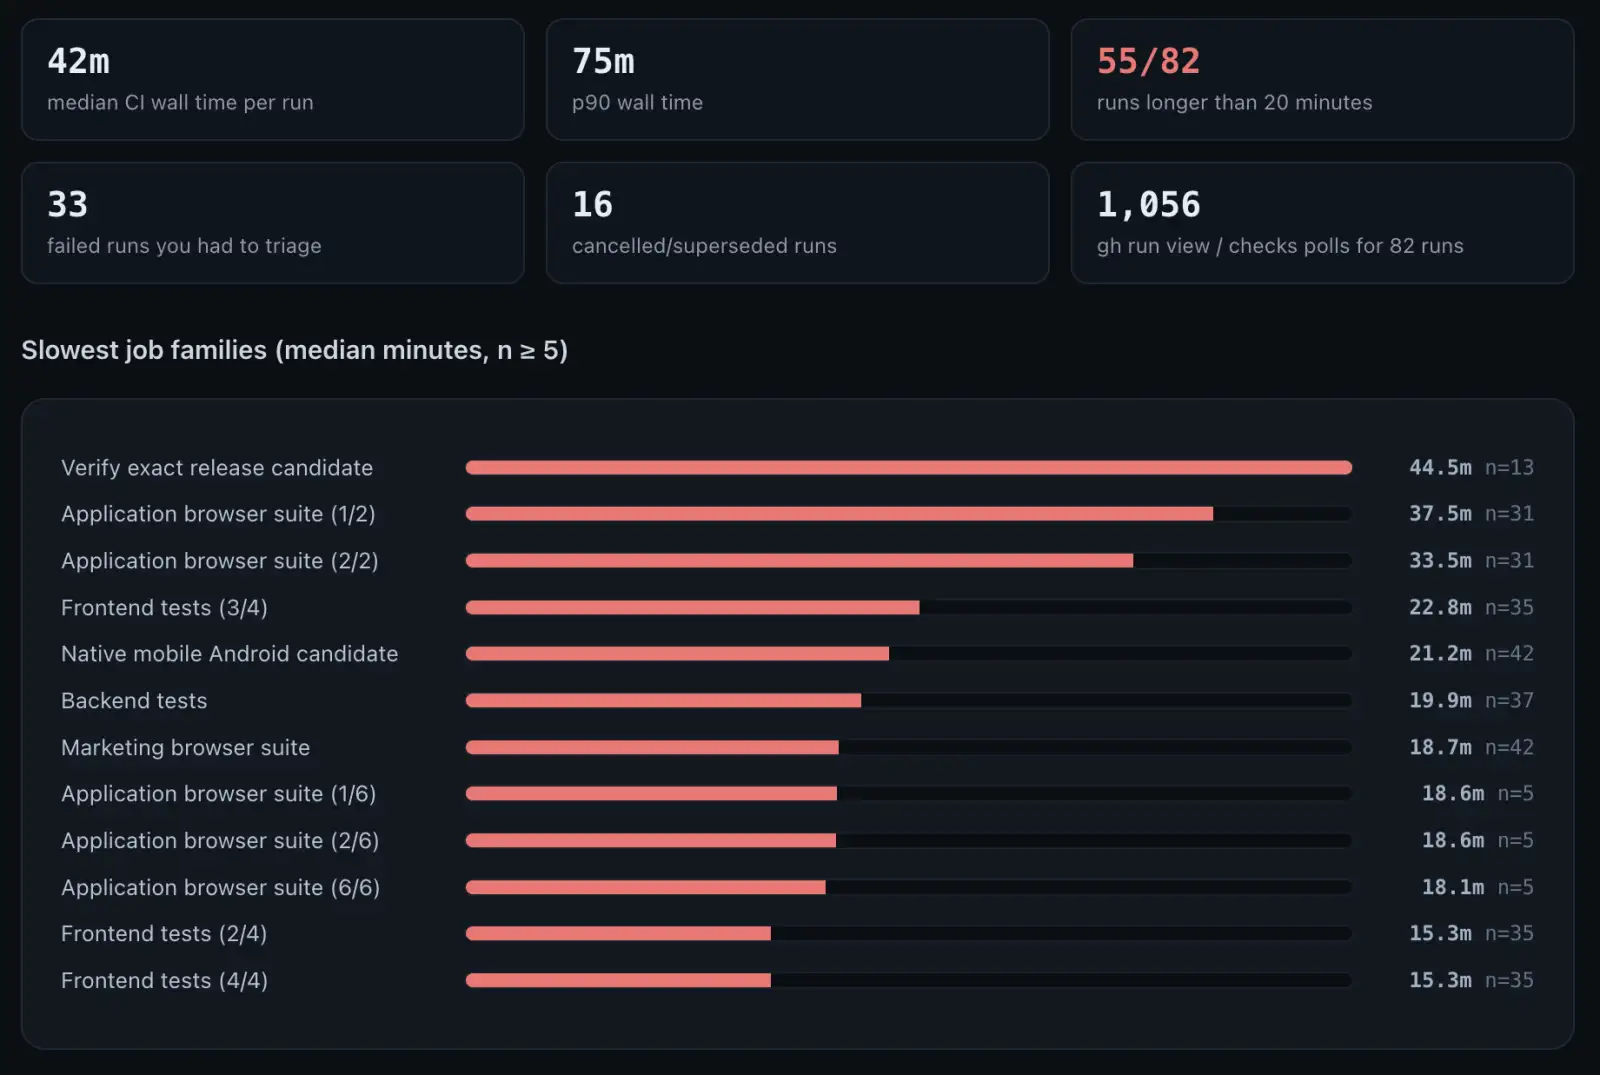Screen dimensions: 1600x1075
Task: Click the '42m' median CI wall time value
Action: coord(78,61)
